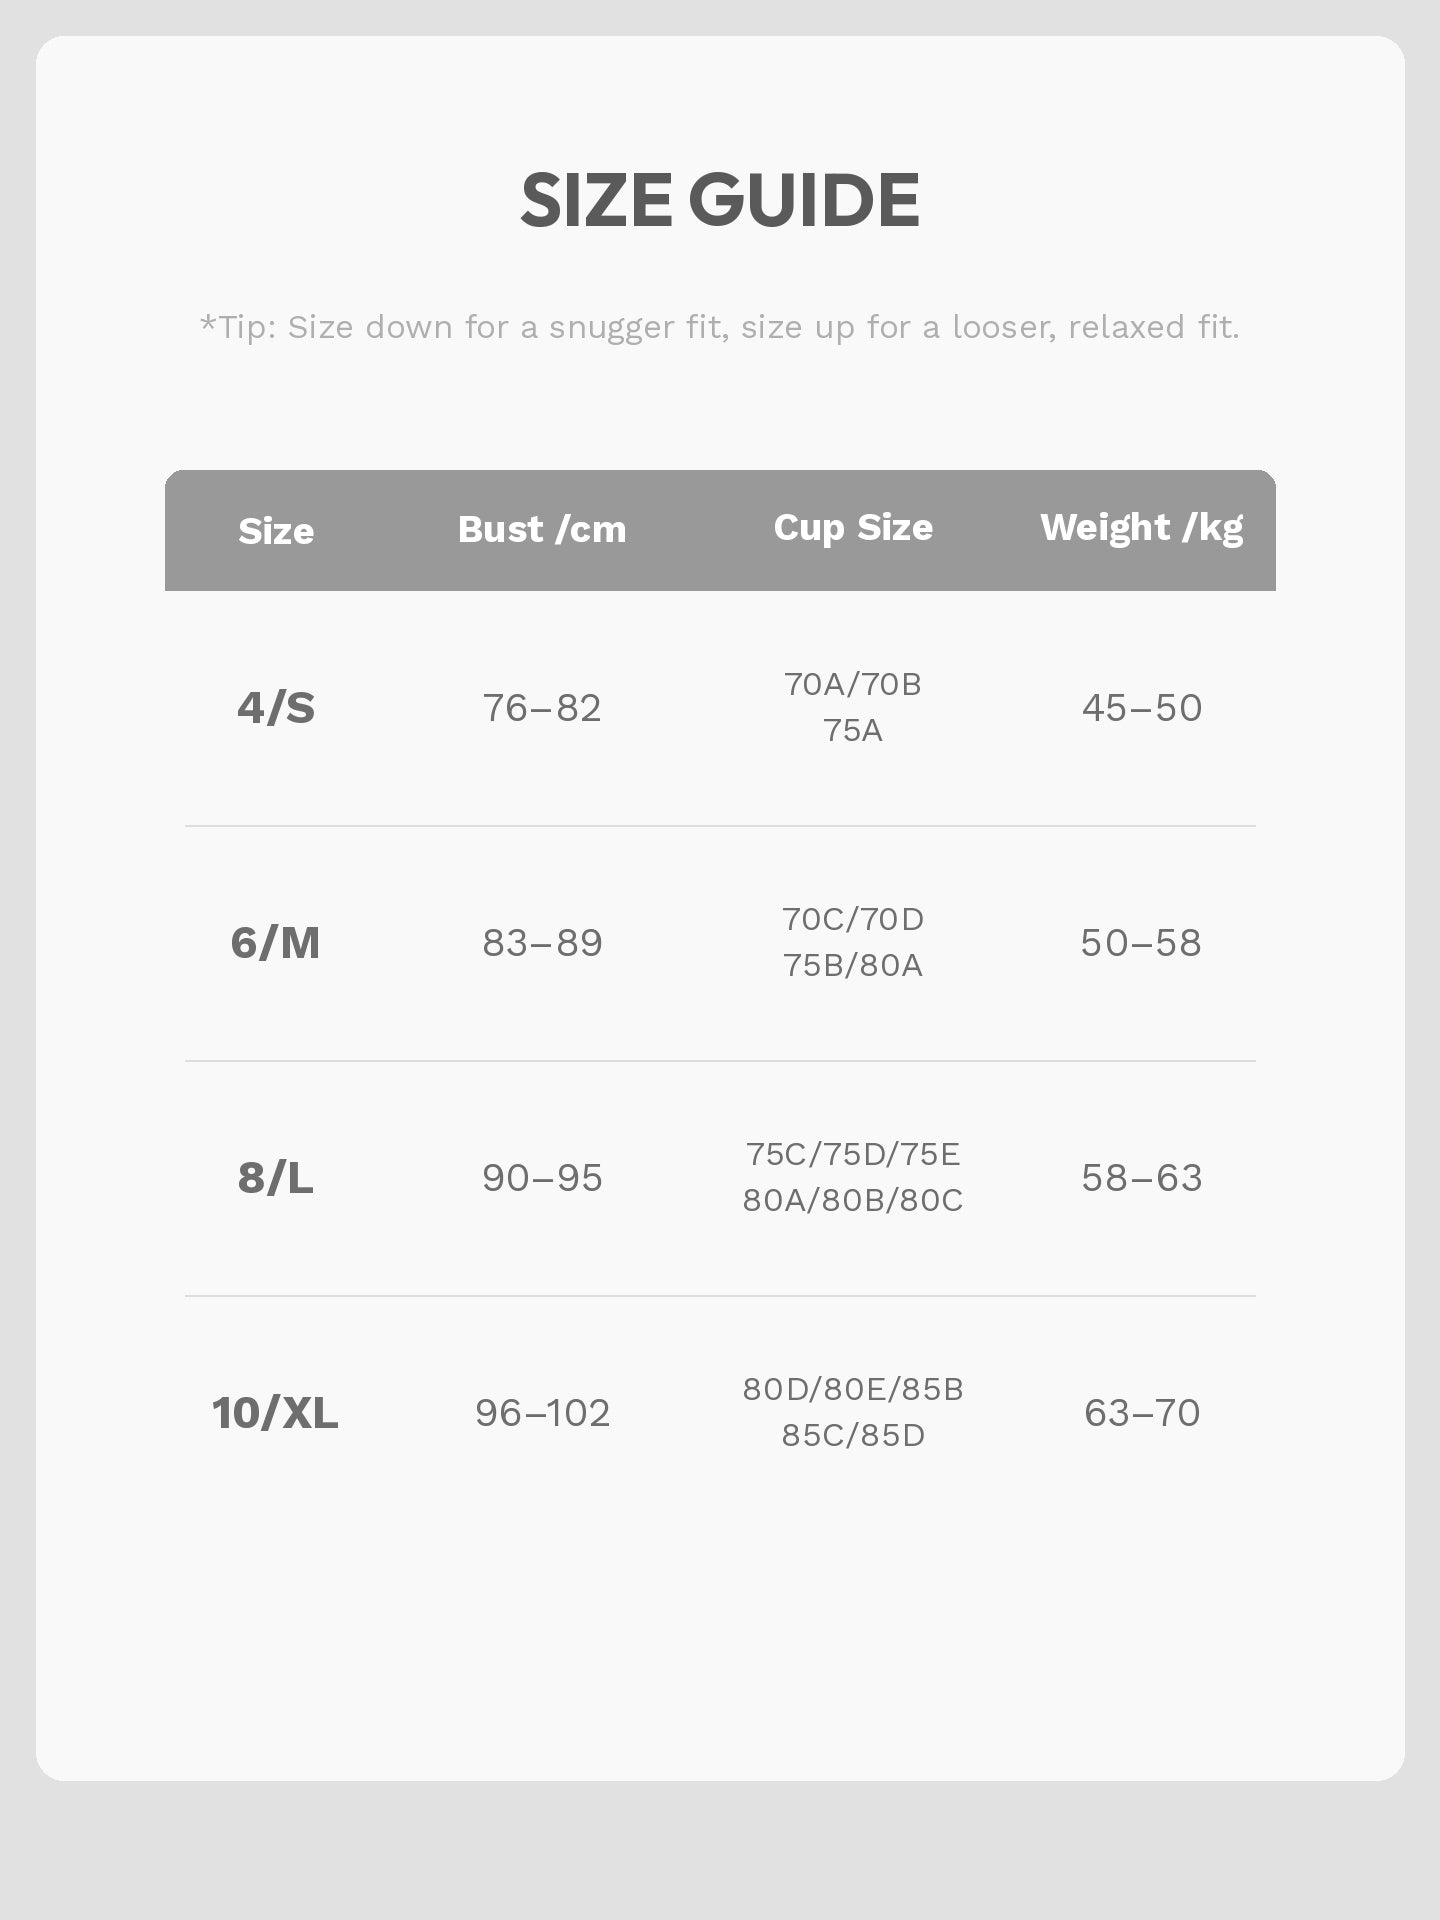Select the sizing tip text line
Image resolution: width=1440 pixels, height=1920 pixels.
[x=720, y=327]
